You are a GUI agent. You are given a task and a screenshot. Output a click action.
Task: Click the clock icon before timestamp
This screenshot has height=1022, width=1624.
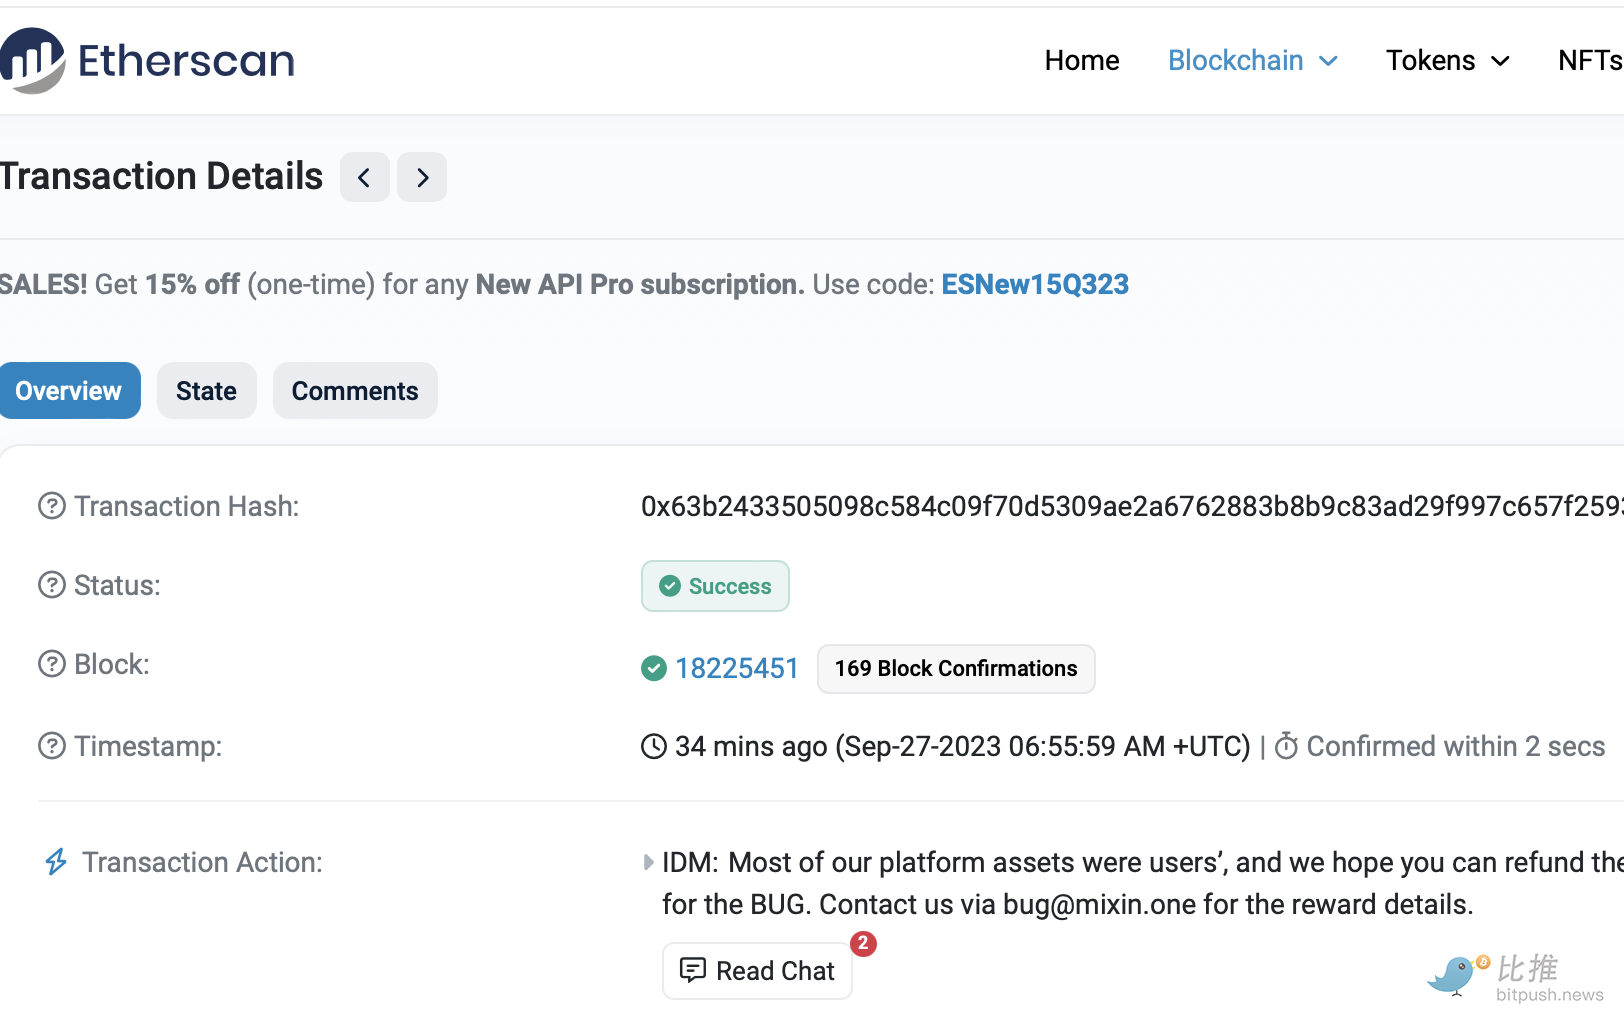[x=654, y=747]
